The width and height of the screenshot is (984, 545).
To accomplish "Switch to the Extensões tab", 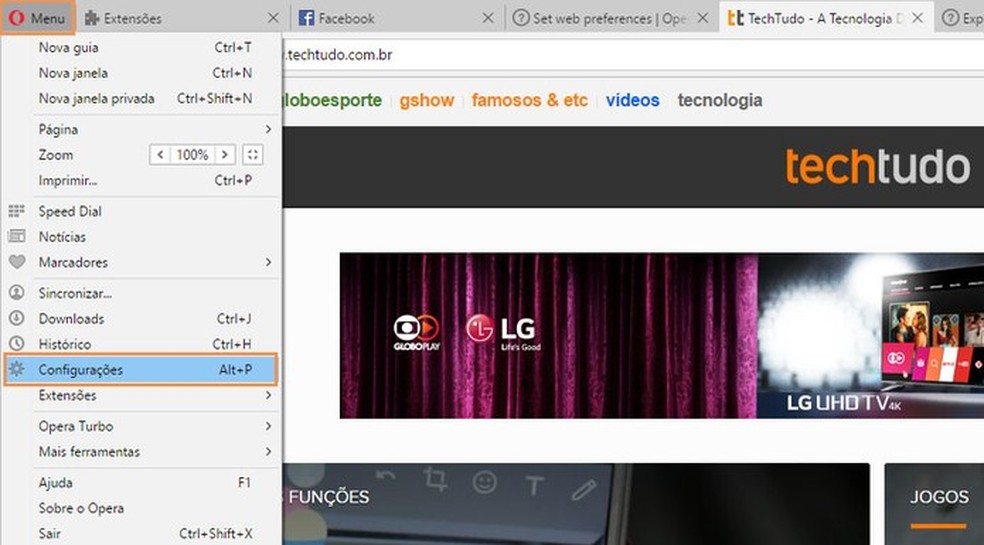I will [x=182, y=18].
